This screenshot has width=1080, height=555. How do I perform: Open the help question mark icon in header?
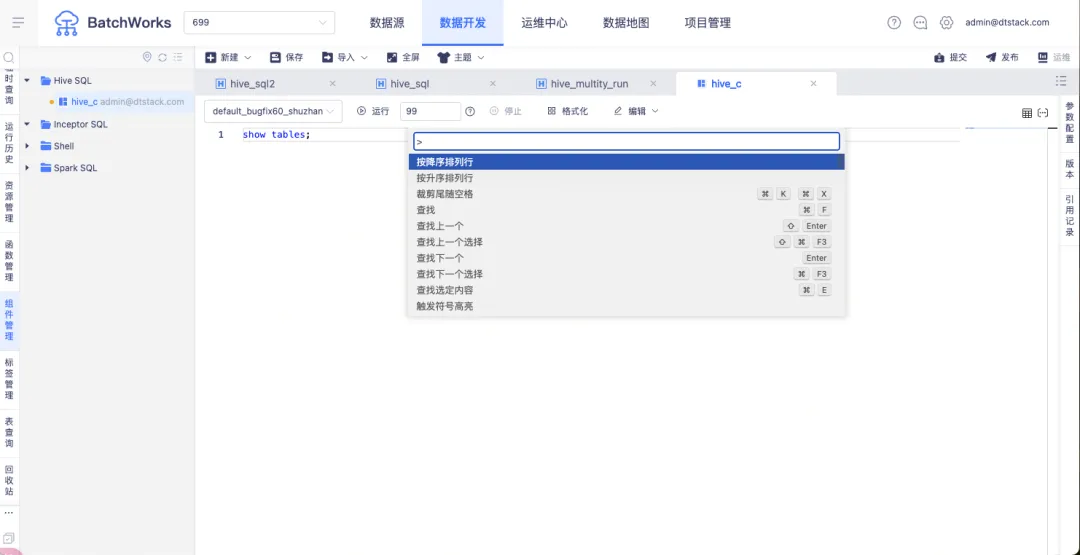coord(894,23)
